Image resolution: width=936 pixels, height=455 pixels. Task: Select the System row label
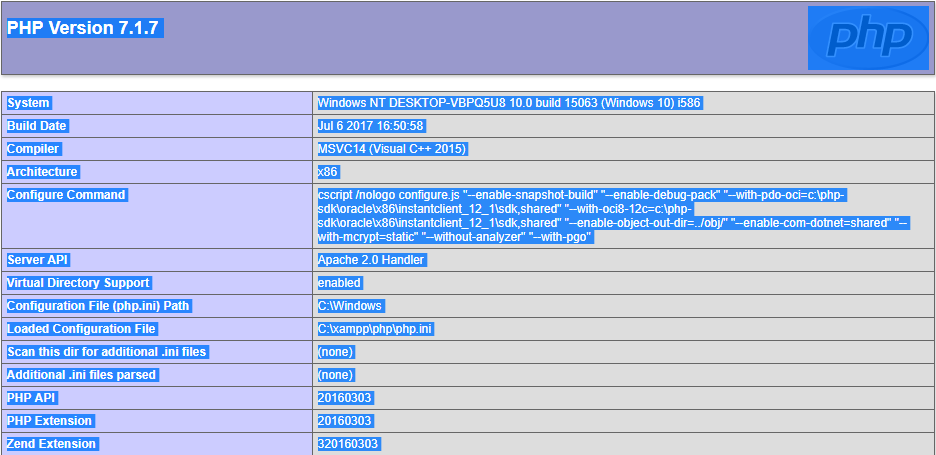(x=29, y=103)
